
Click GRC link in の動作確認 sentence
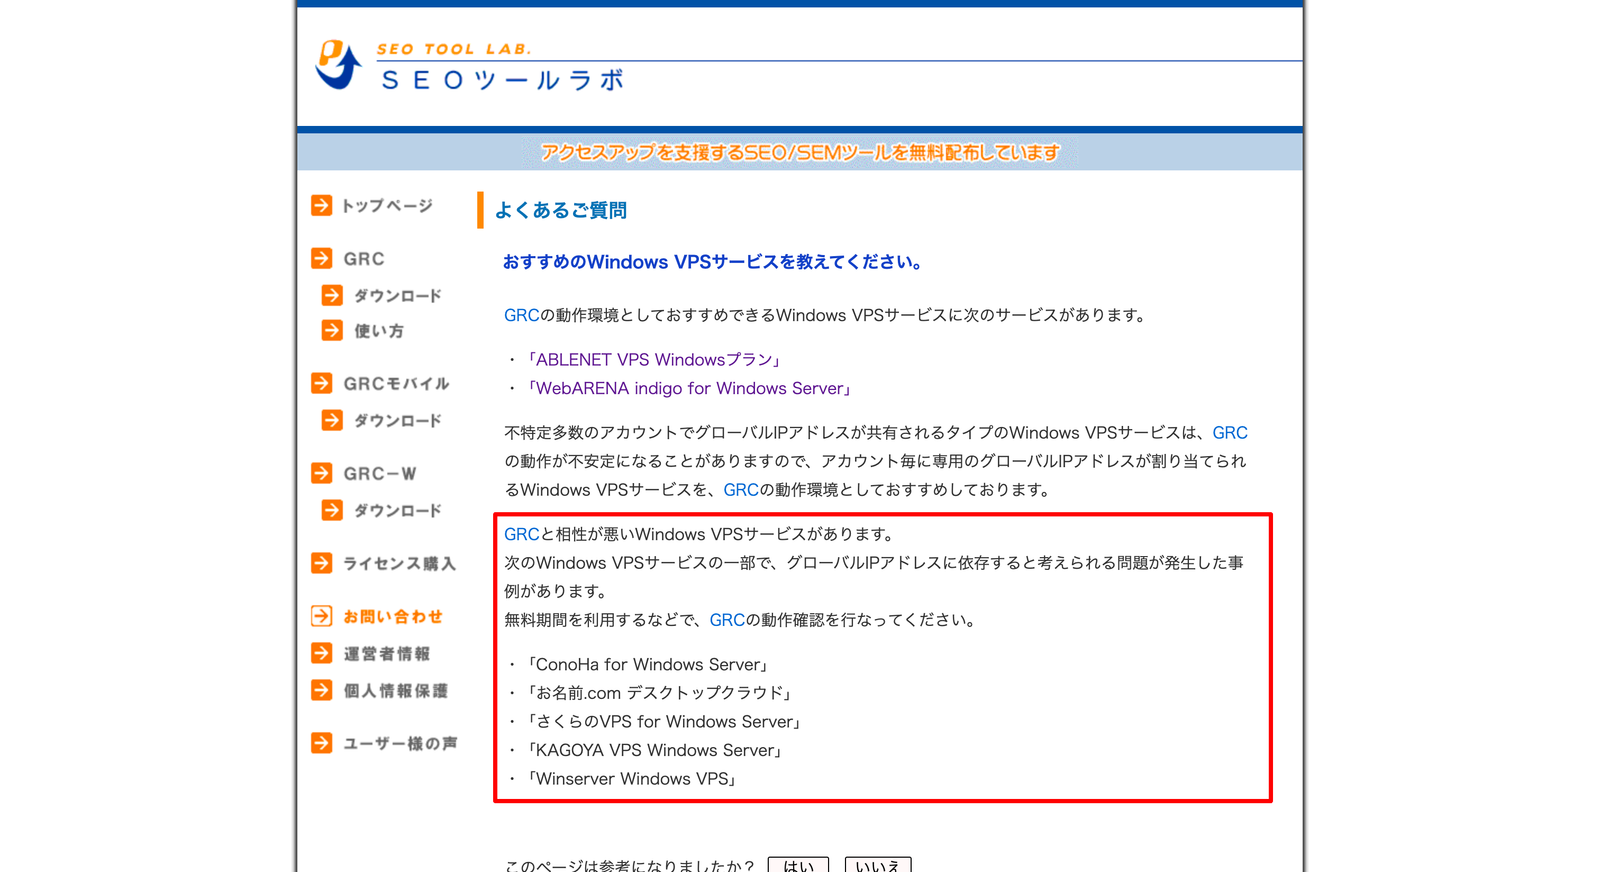click(727, 620)
